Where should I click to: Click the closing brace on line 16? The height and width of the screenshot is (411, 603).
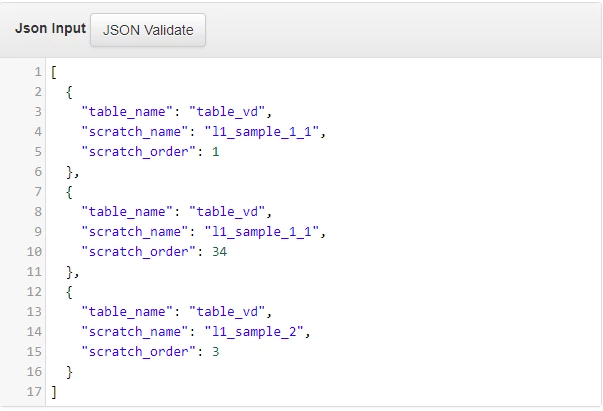[x=69, y=372]
